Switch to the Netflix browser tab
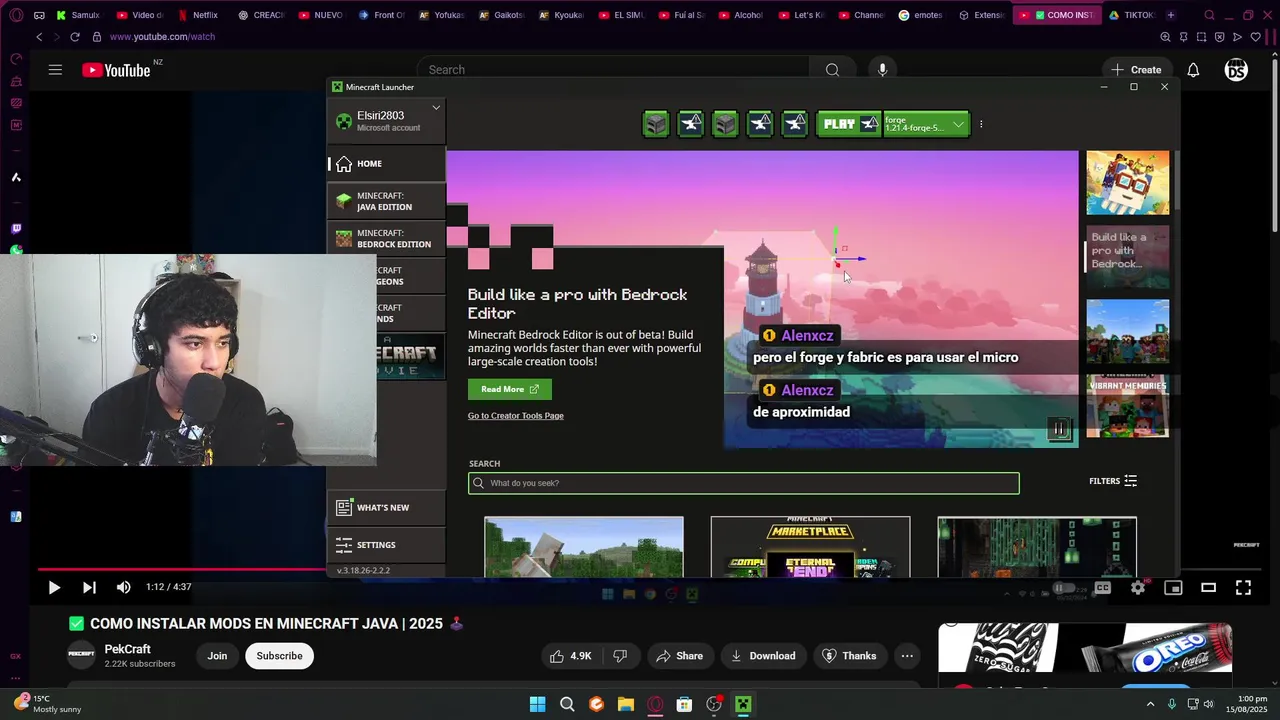The height and width of the screenshot is (720, 1280). (198, 15)
